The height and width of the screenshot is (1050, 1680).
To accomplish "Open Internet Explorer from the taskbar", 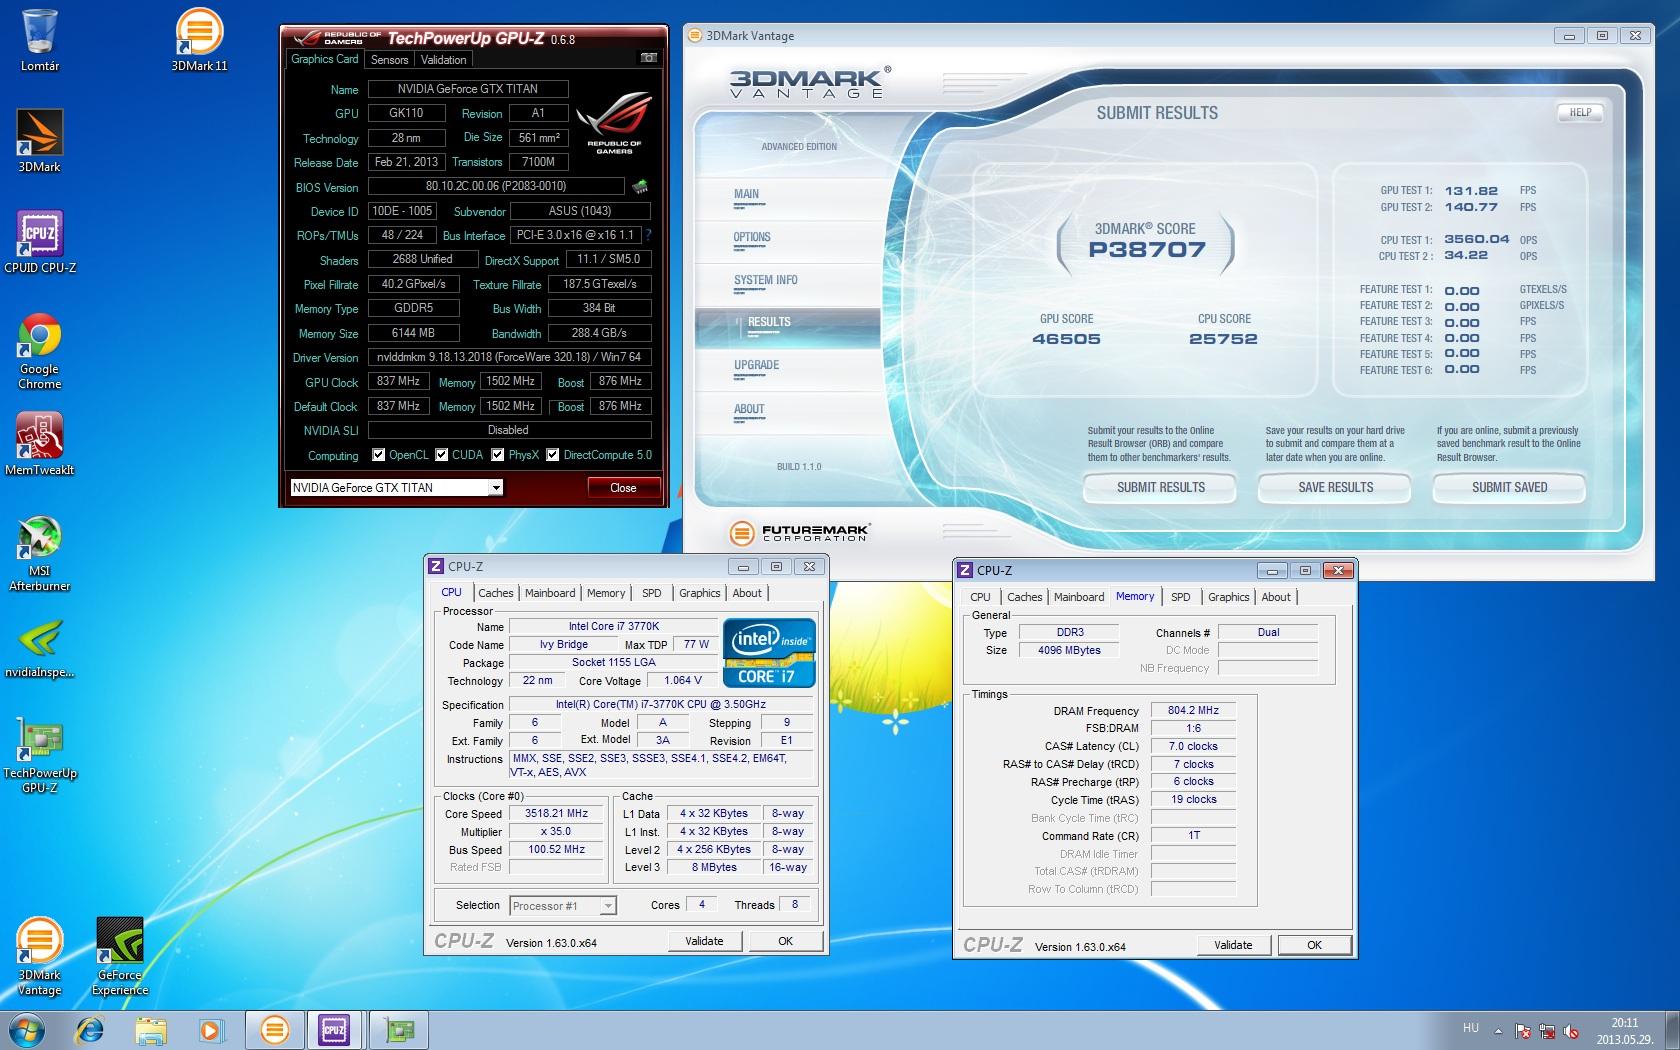I will pyautogui.click(x=91, y=1029).
